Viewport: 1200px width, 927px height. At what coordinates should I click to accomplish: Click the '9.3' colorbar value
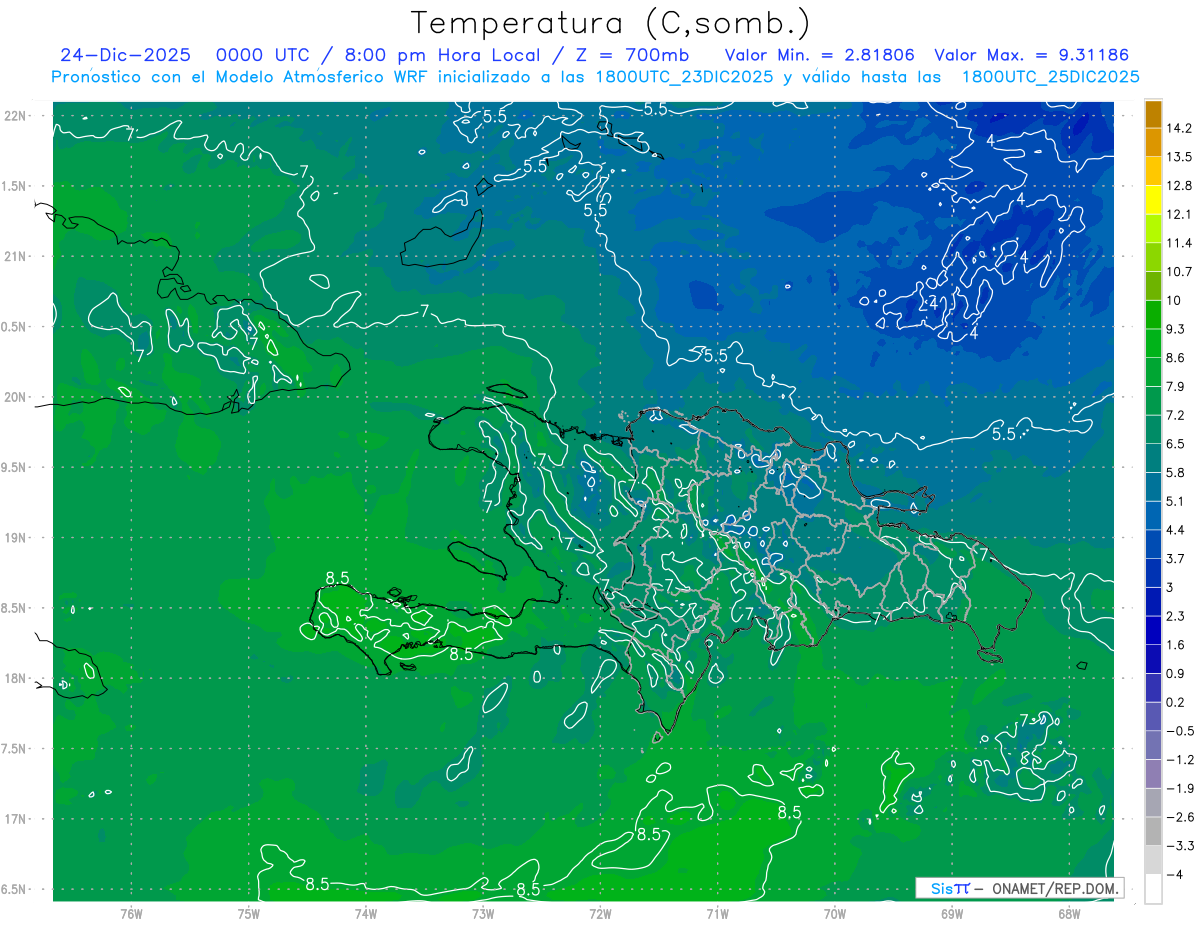pos(1176,329)
